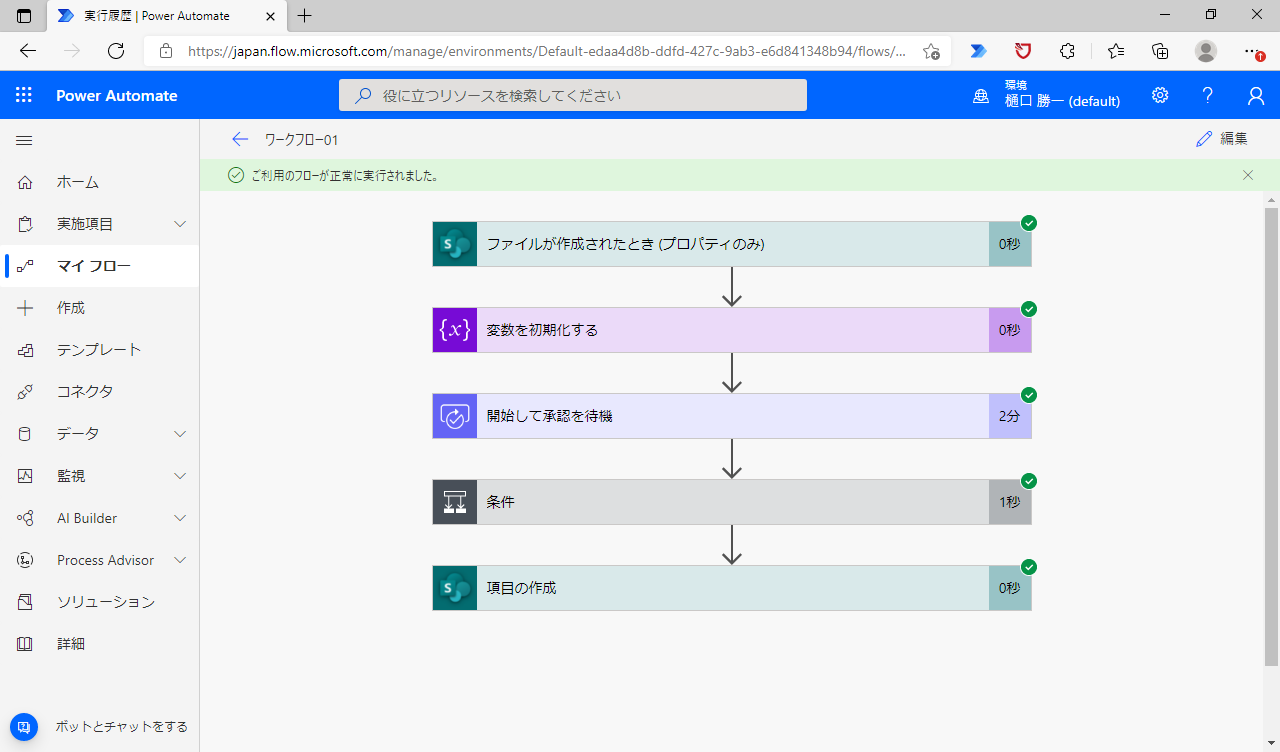
Task: Click the variable icon on 変数を初期化する
Action: coord(455,330)
